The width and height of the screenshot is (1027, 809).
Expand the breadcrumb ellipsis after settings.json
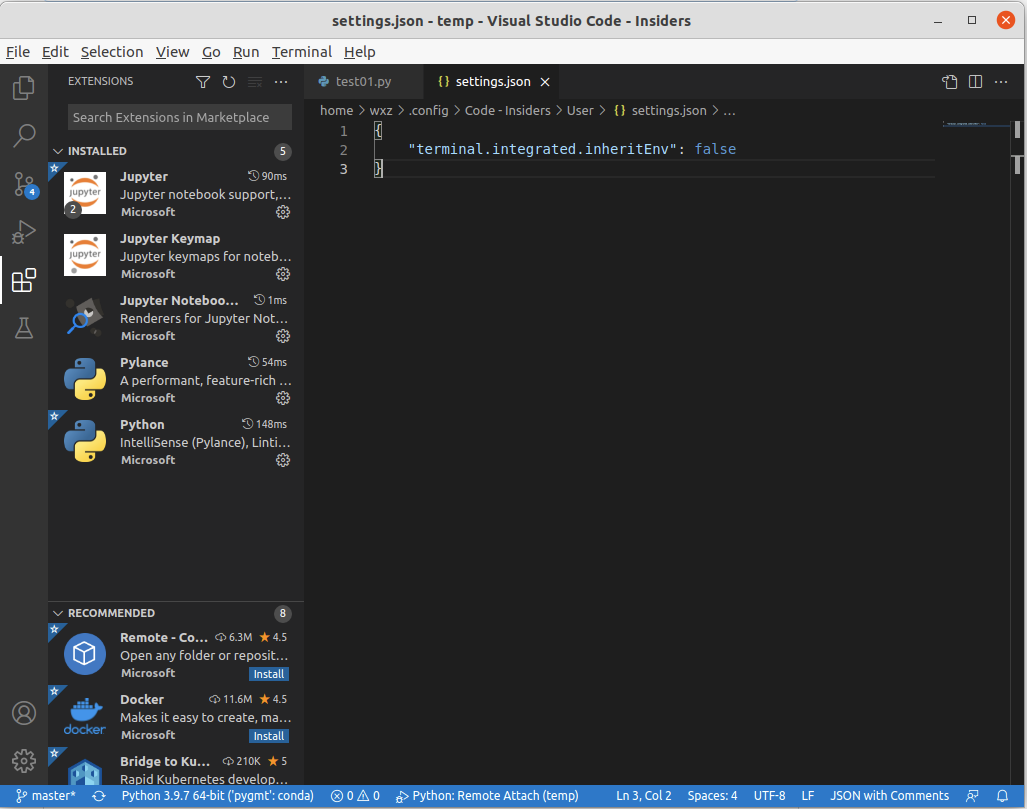728,110
